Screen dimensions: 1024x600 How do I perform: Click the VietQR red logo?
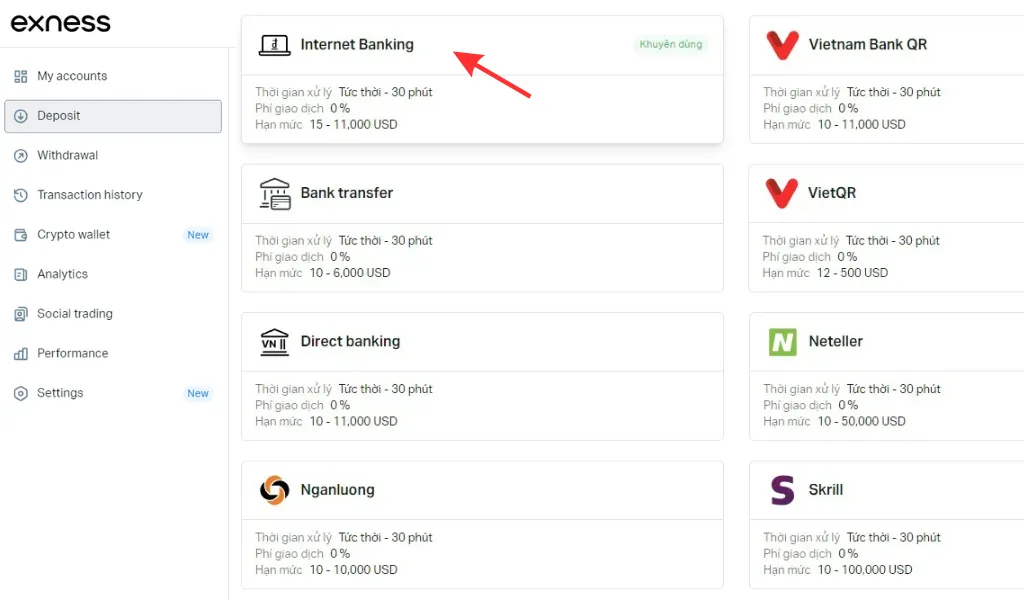pos(782,193)
